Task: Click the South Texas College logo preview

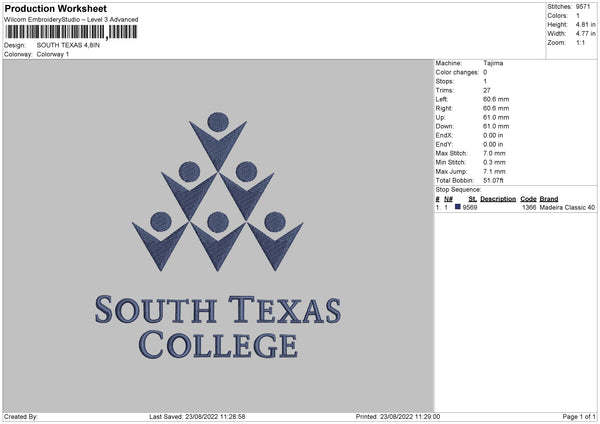Action: (218, 236)
